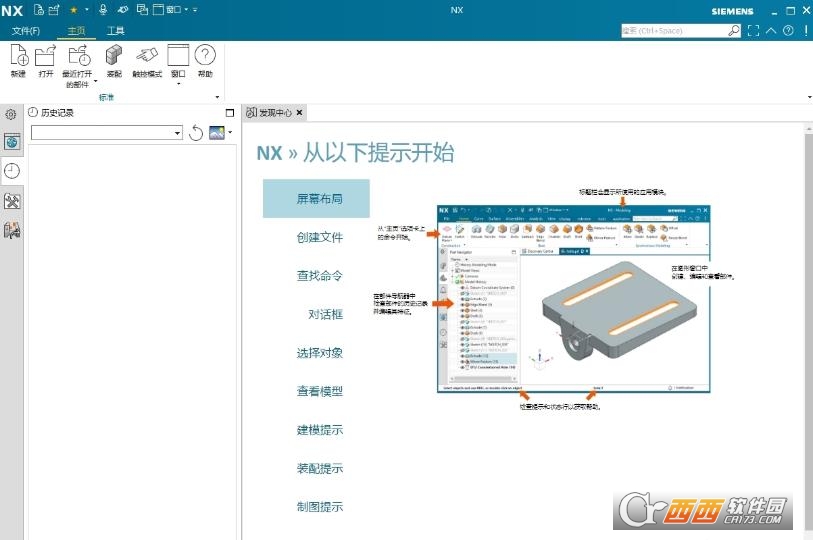Image resolution: width=813 pixels, height=540 pixels.
Task: Click the NX screen layout illustration image
Action: coord(573,299)
